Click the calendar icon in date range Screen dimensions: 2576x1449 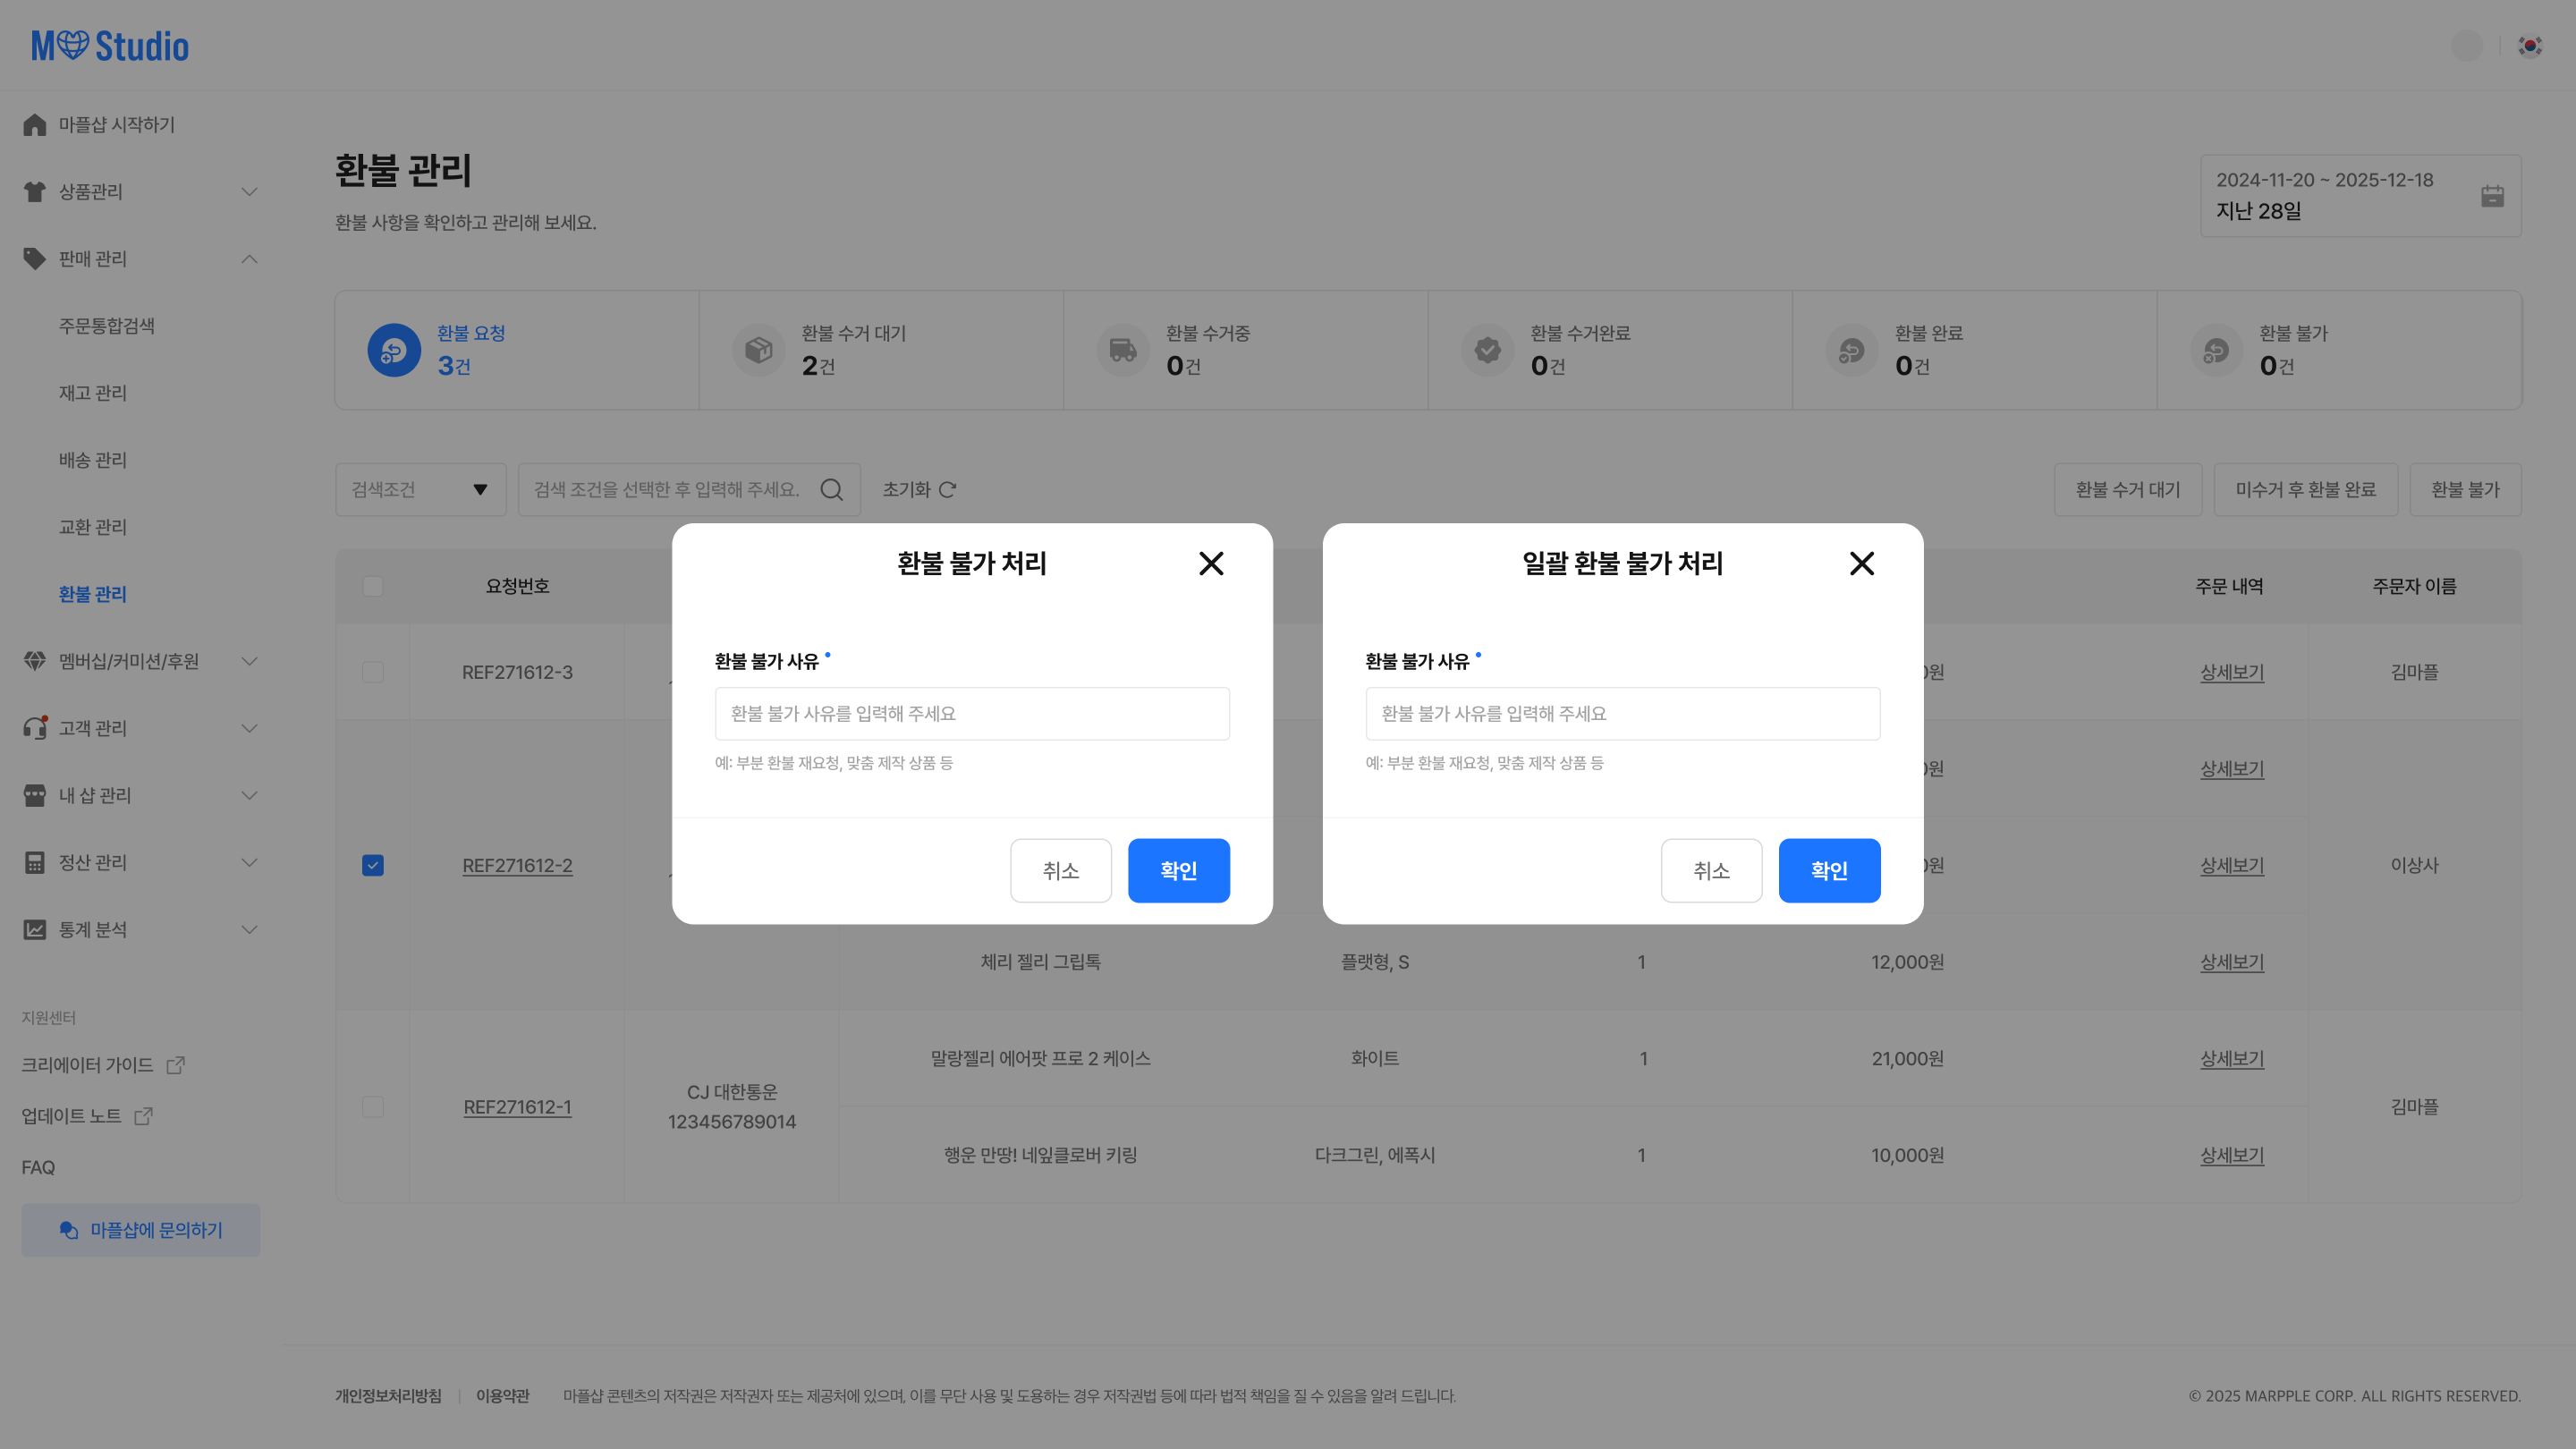click(x=2492, y=196)
